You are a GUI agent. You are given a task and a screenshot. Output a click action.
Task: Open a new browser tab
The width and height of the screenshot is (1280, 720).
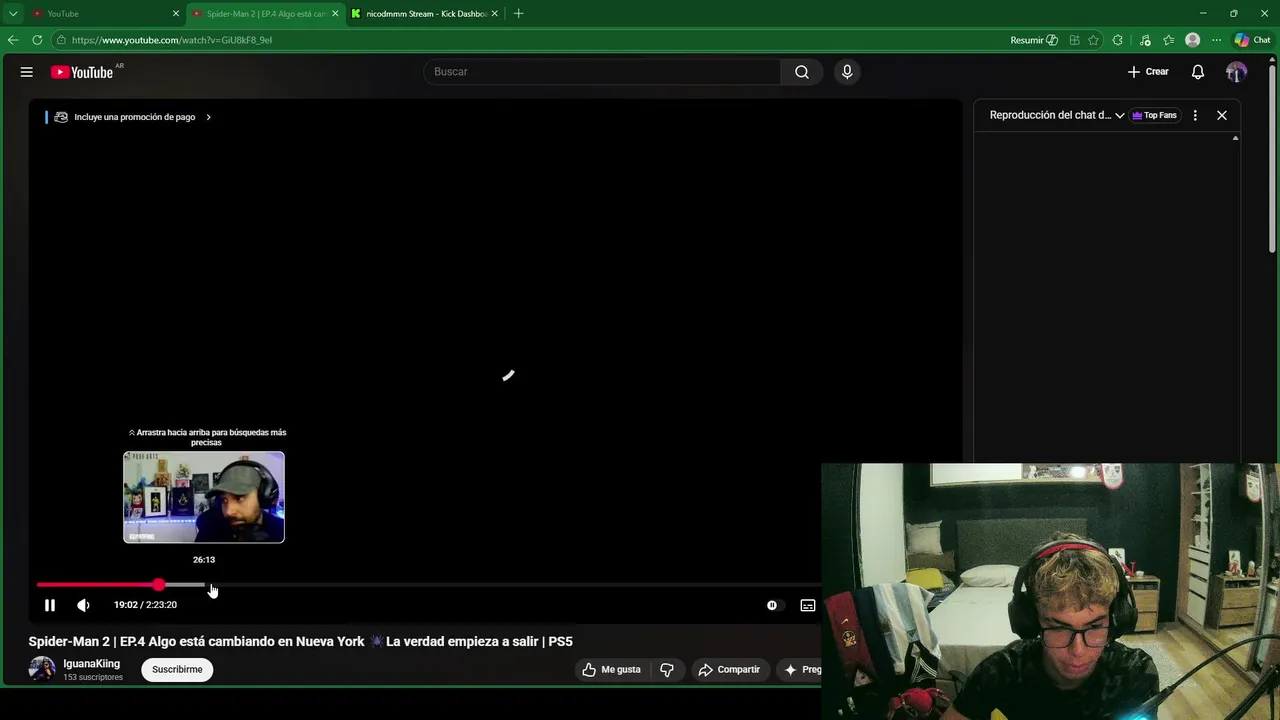click(x=518, y=14)
